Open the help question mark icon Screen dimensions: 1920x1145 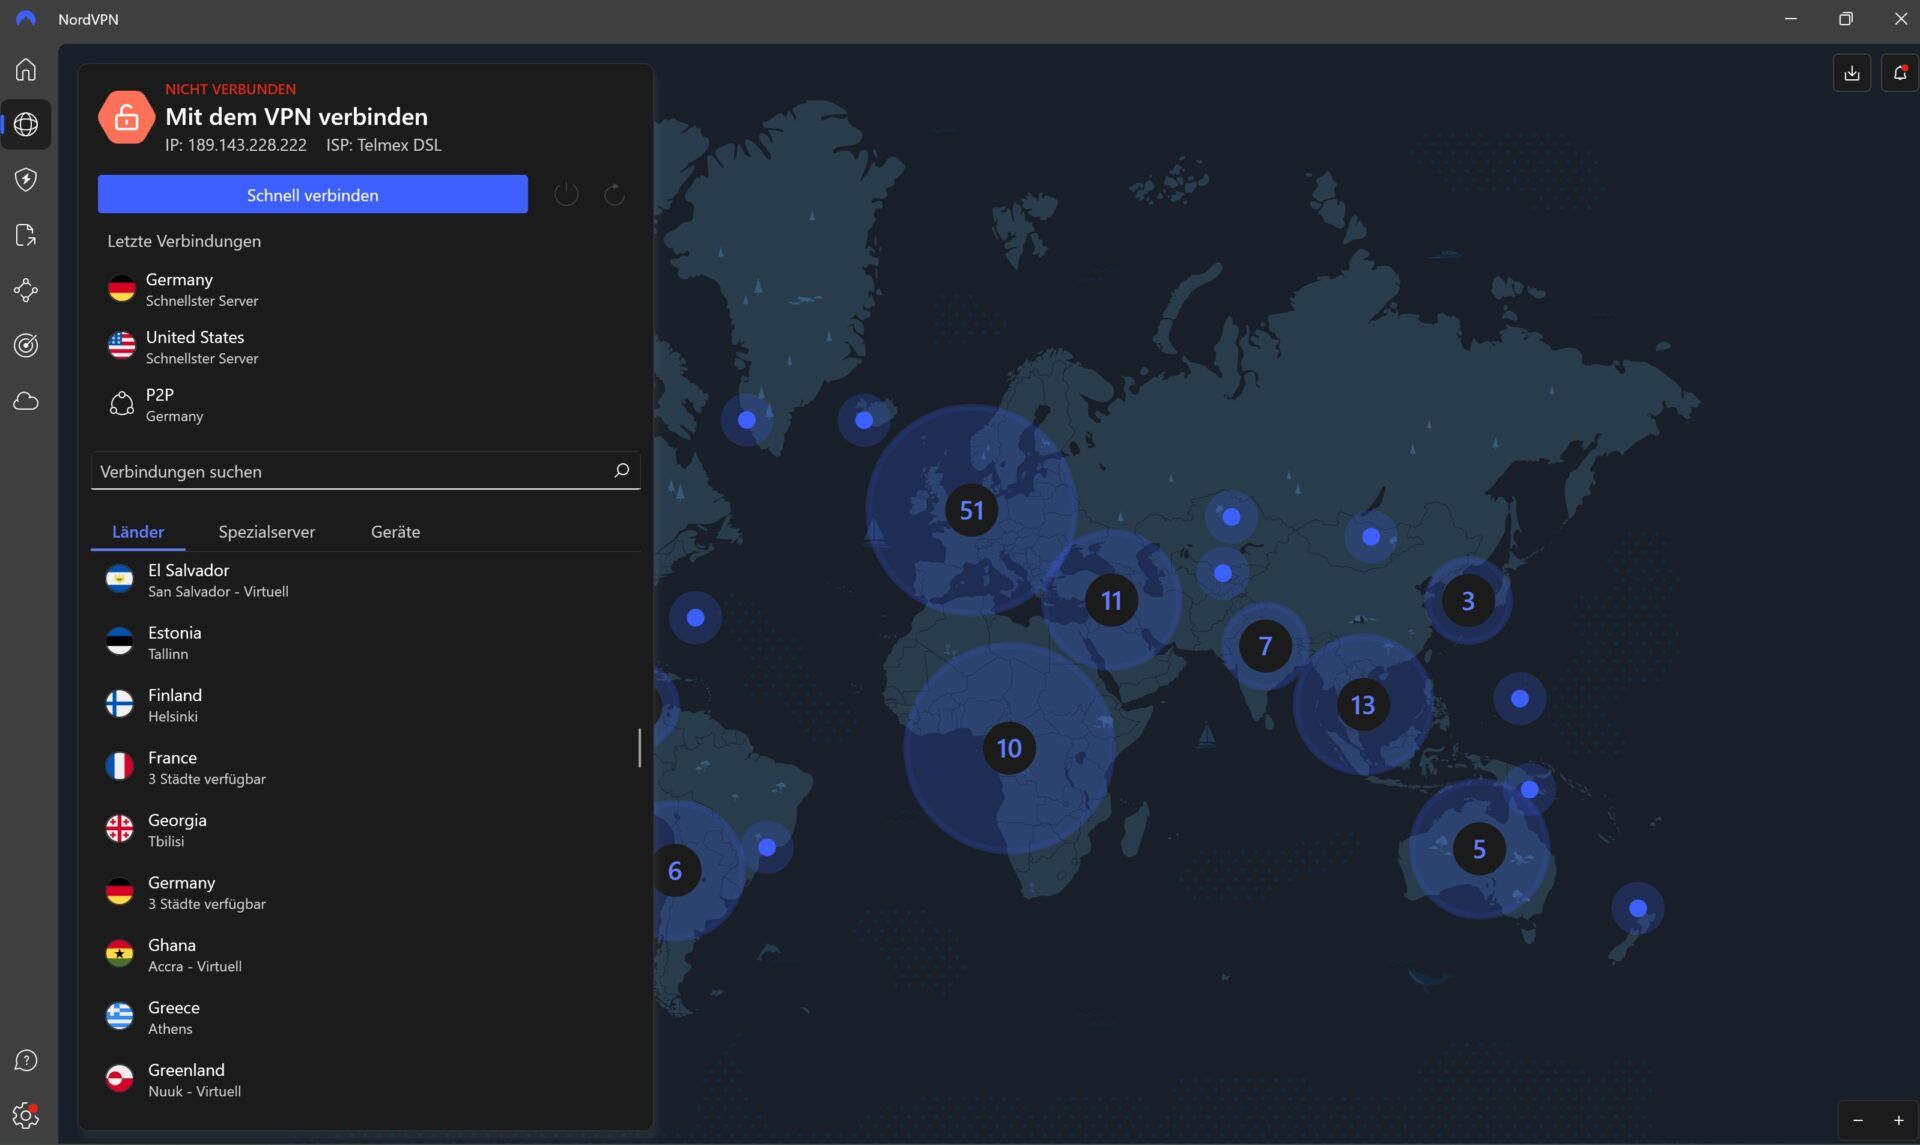click(x=26, y=1060)
